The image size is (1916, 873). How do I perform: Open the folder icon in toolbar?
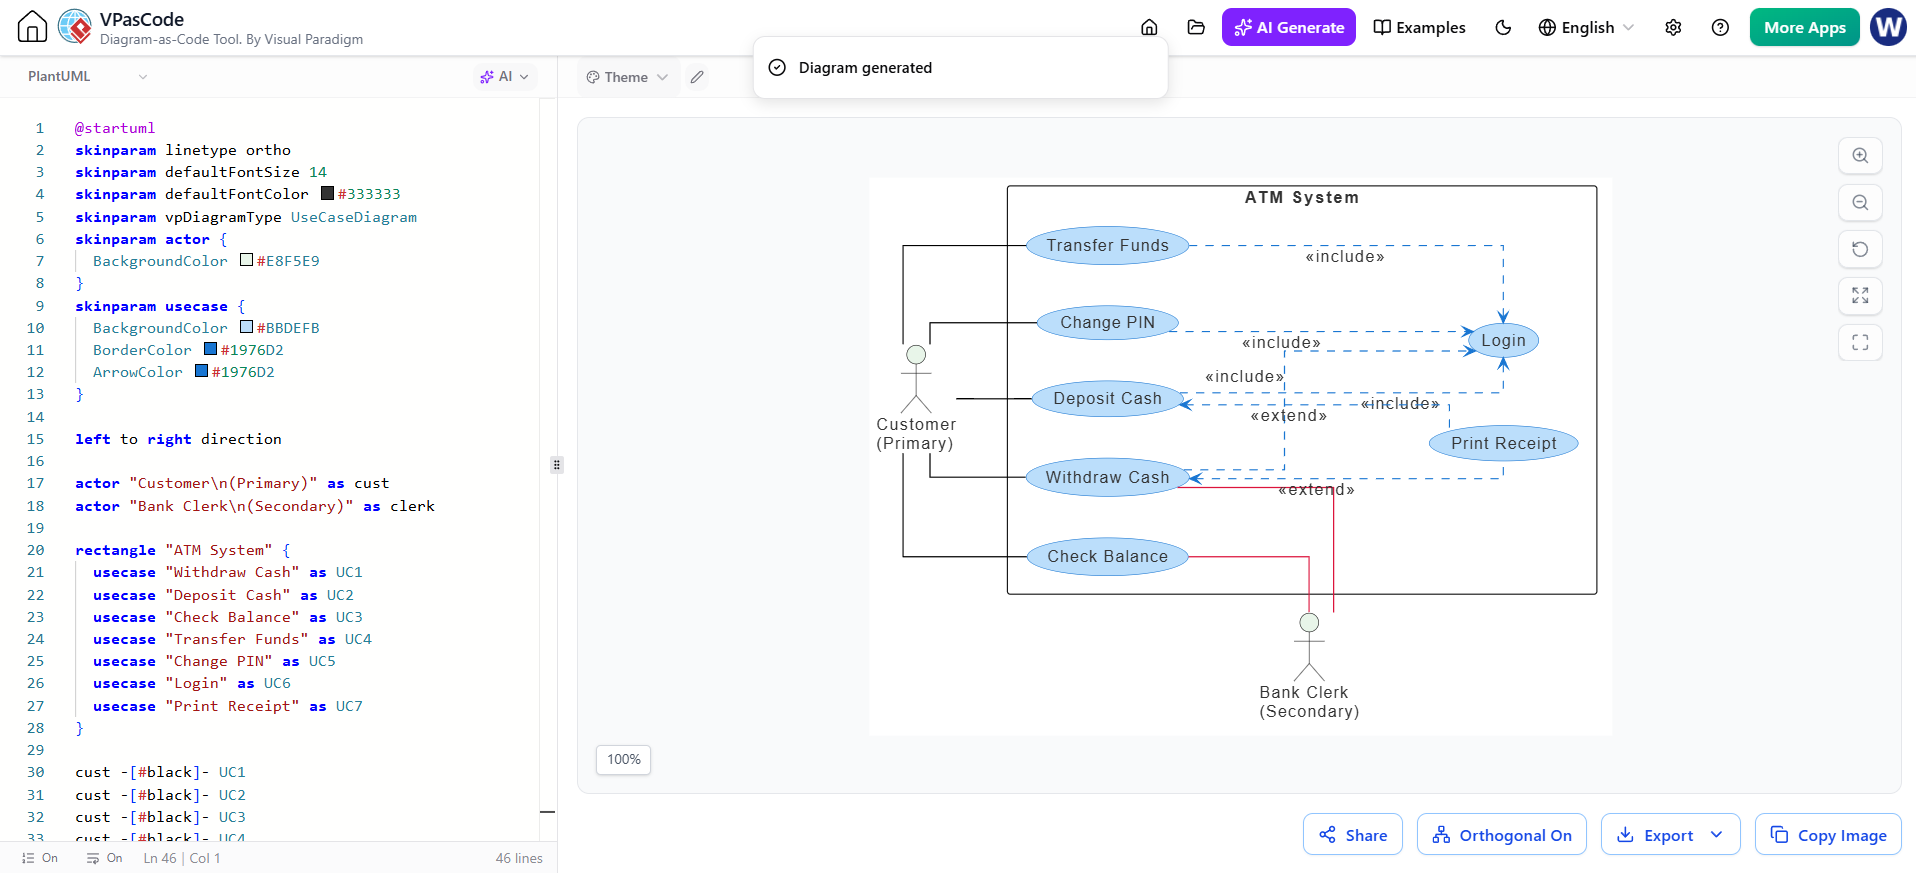[x=1196, y=27]
